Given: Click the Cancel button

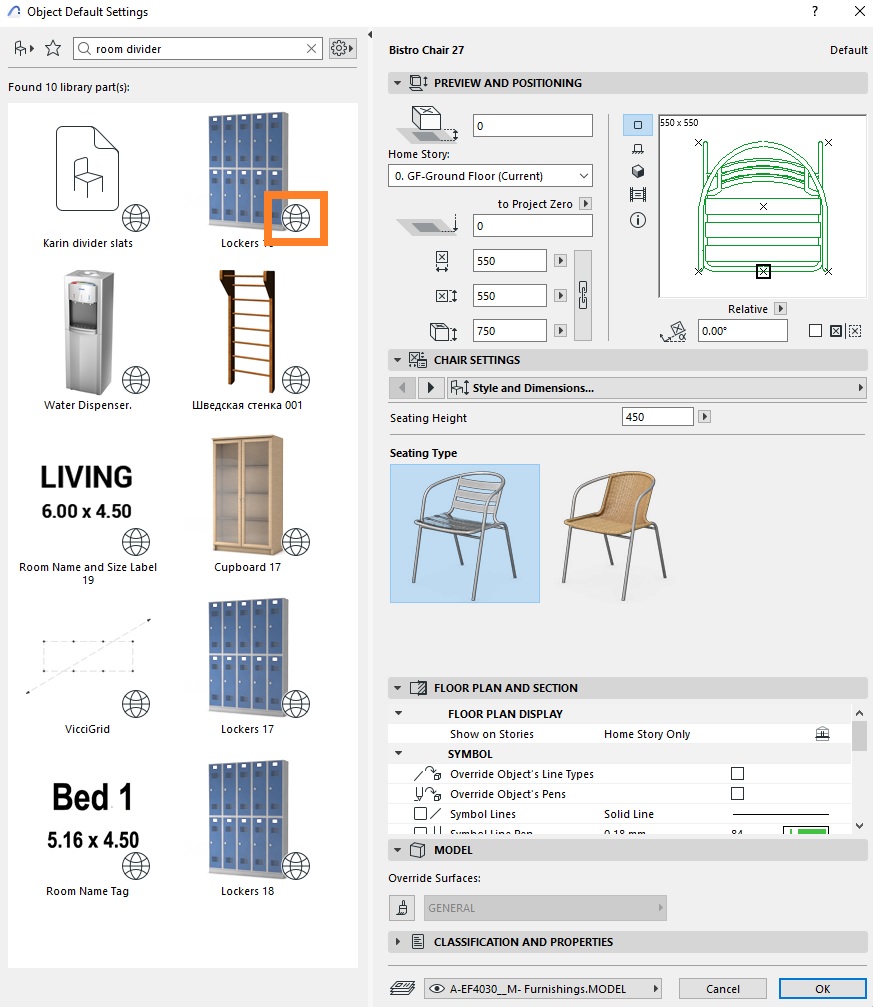Looking at the screenshot, I should 723,989.
